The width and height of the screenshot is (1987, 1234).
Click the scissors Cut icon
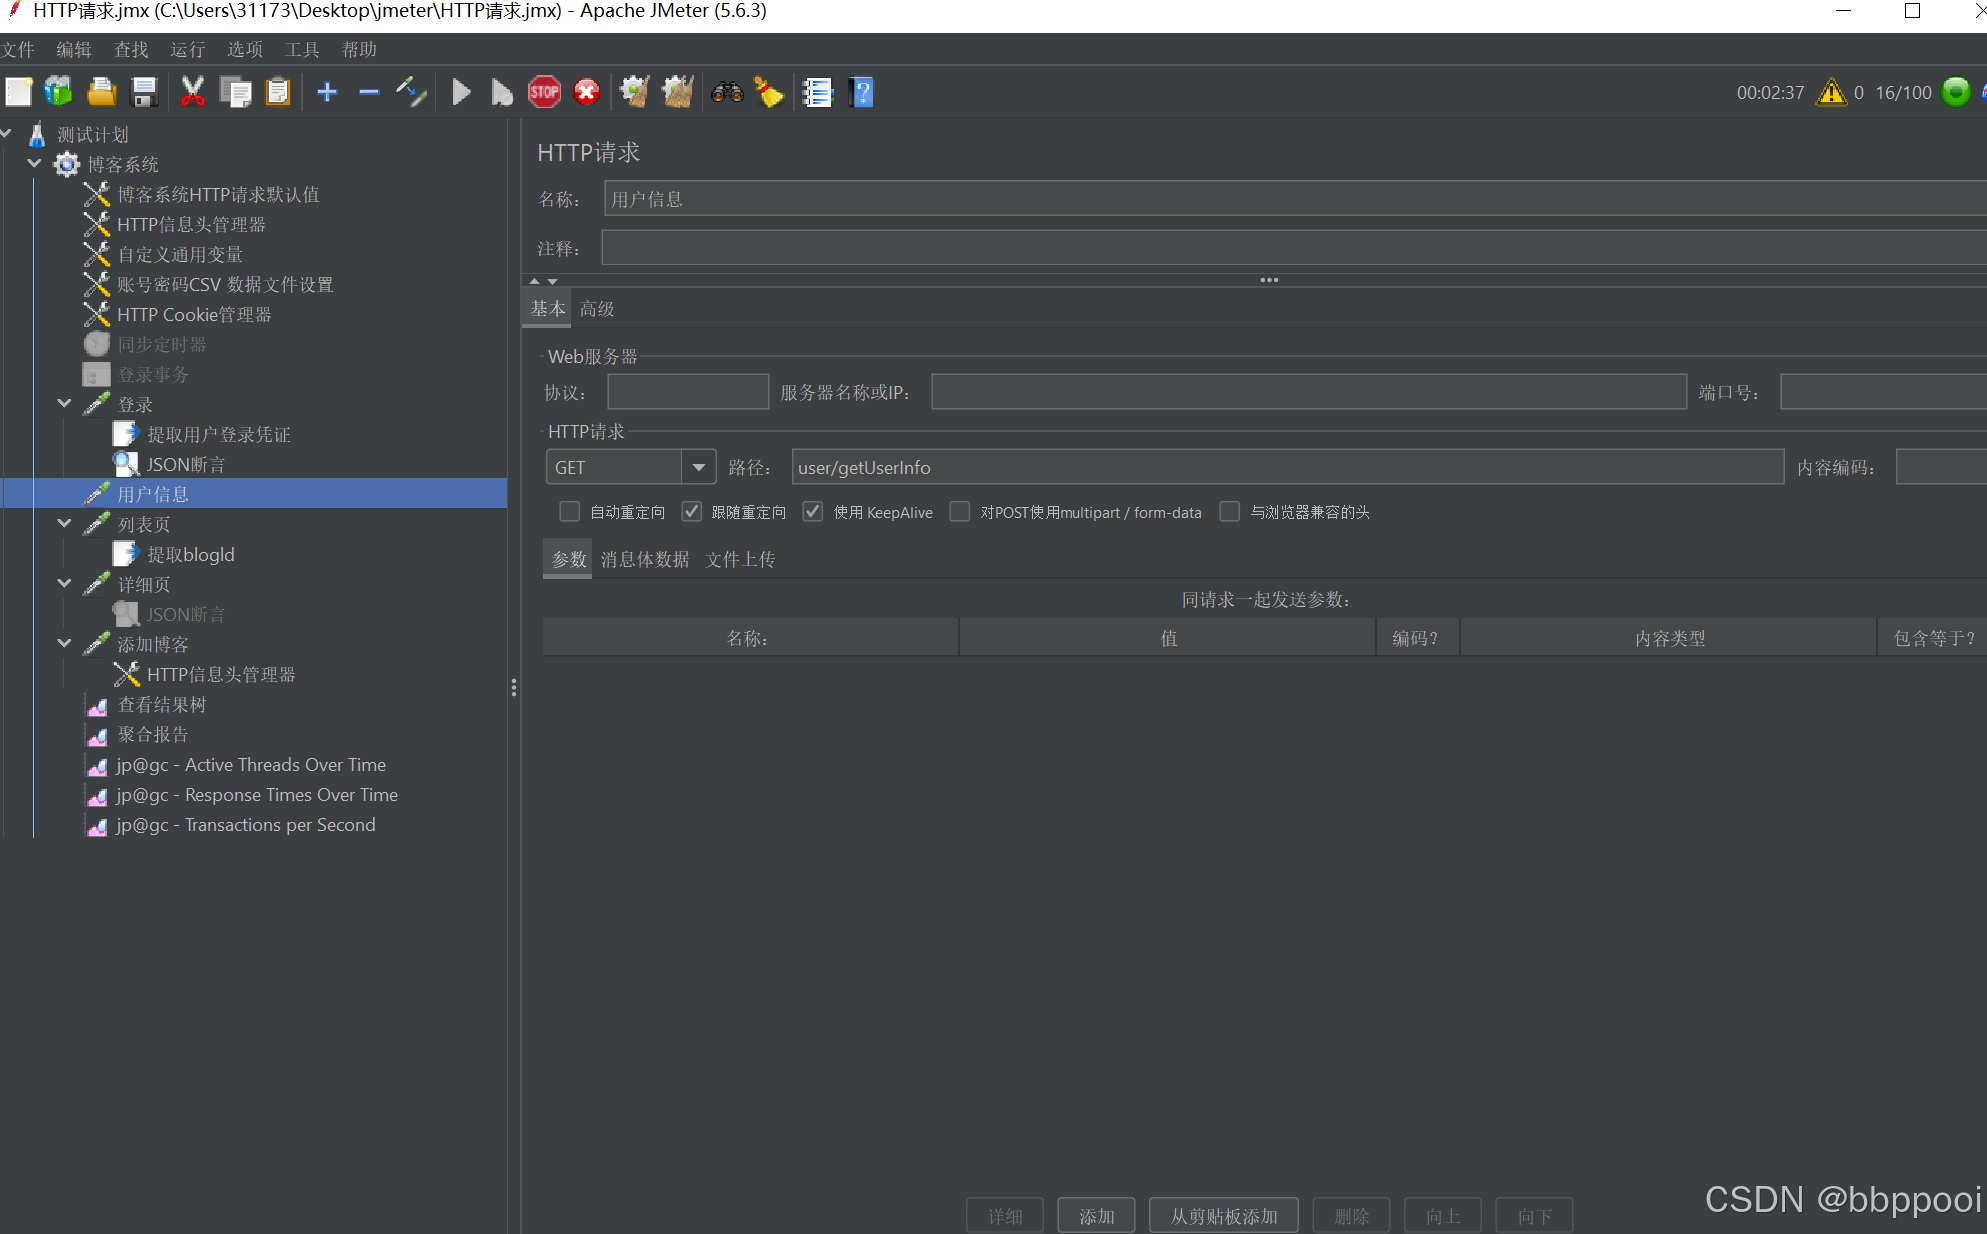(x=192, y=93)
